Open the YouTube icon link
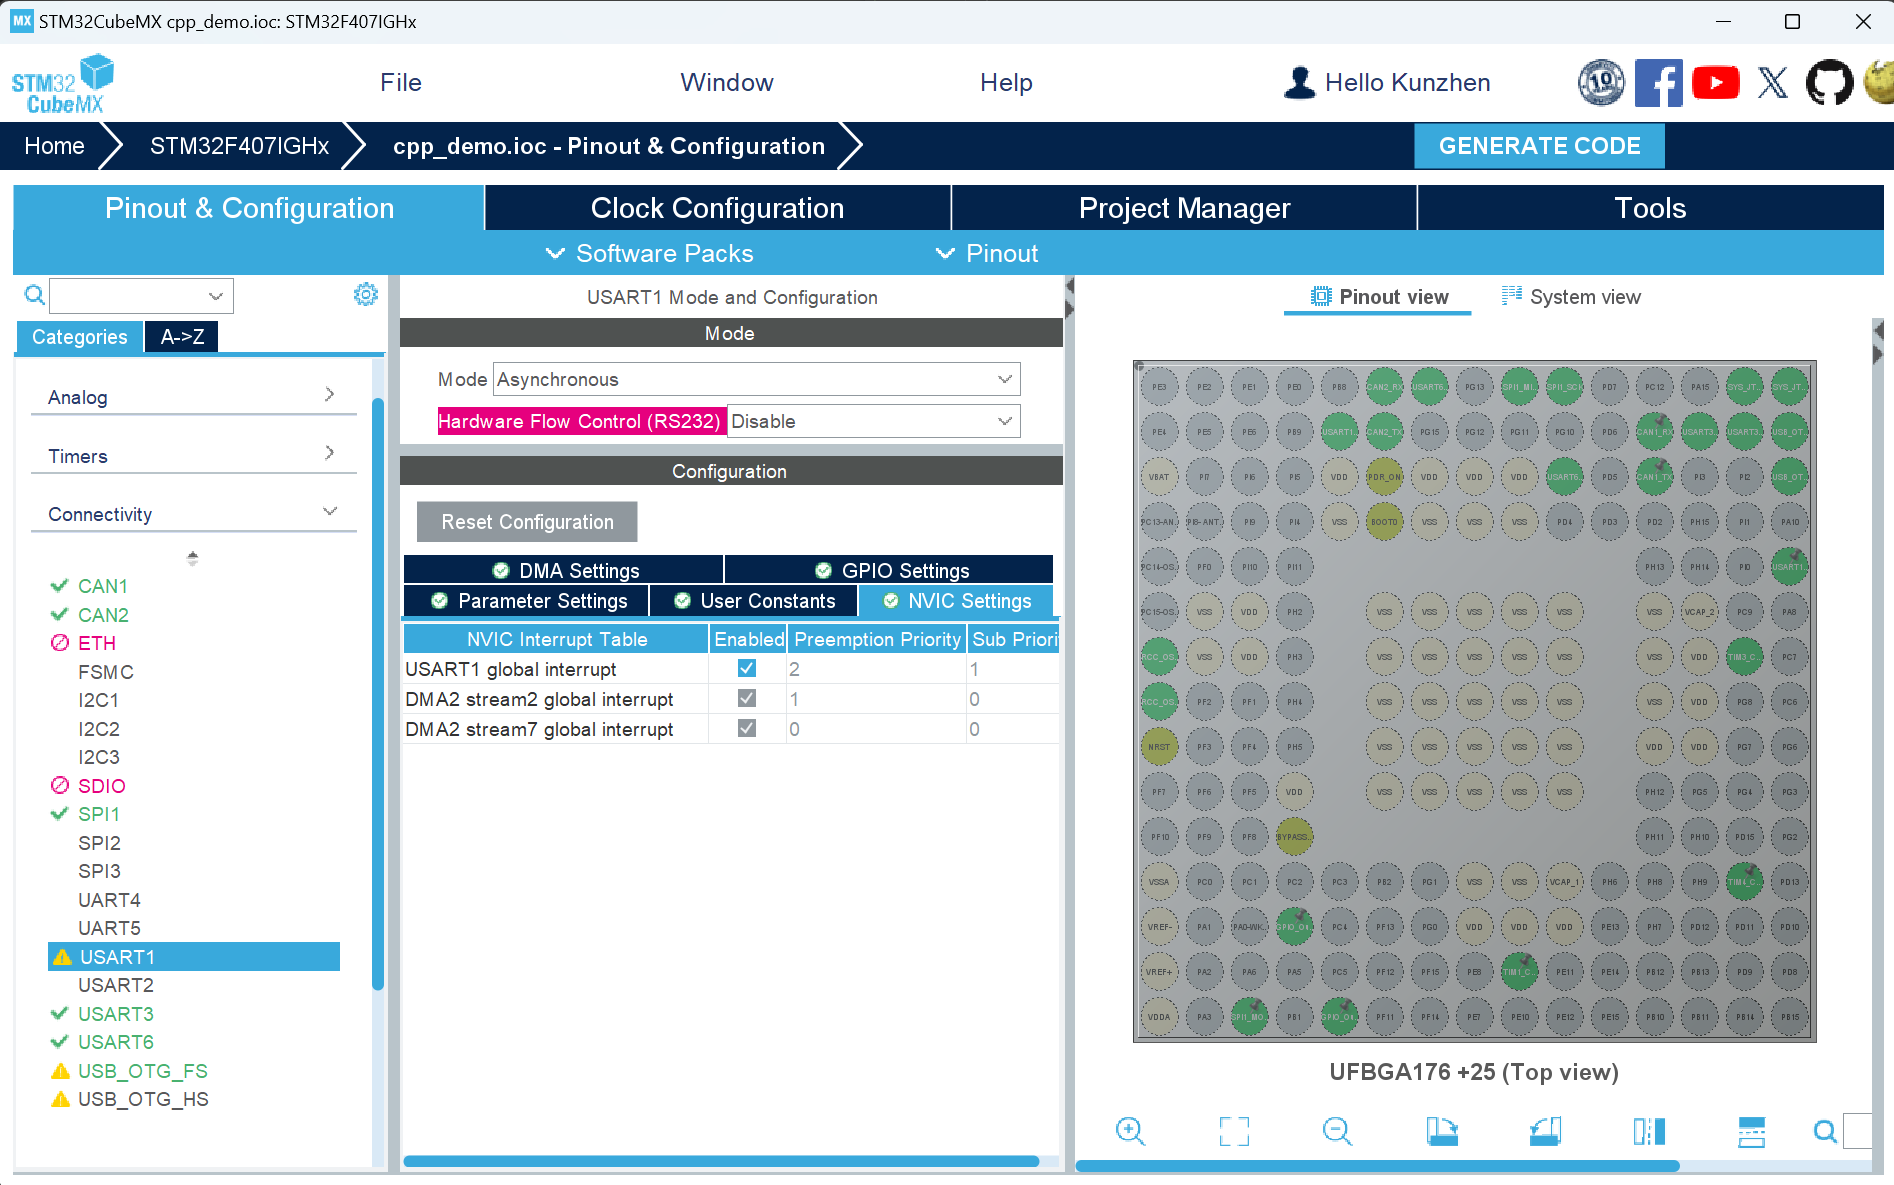This screenshot has width=1894, height=1185. tap(1715, 83)
